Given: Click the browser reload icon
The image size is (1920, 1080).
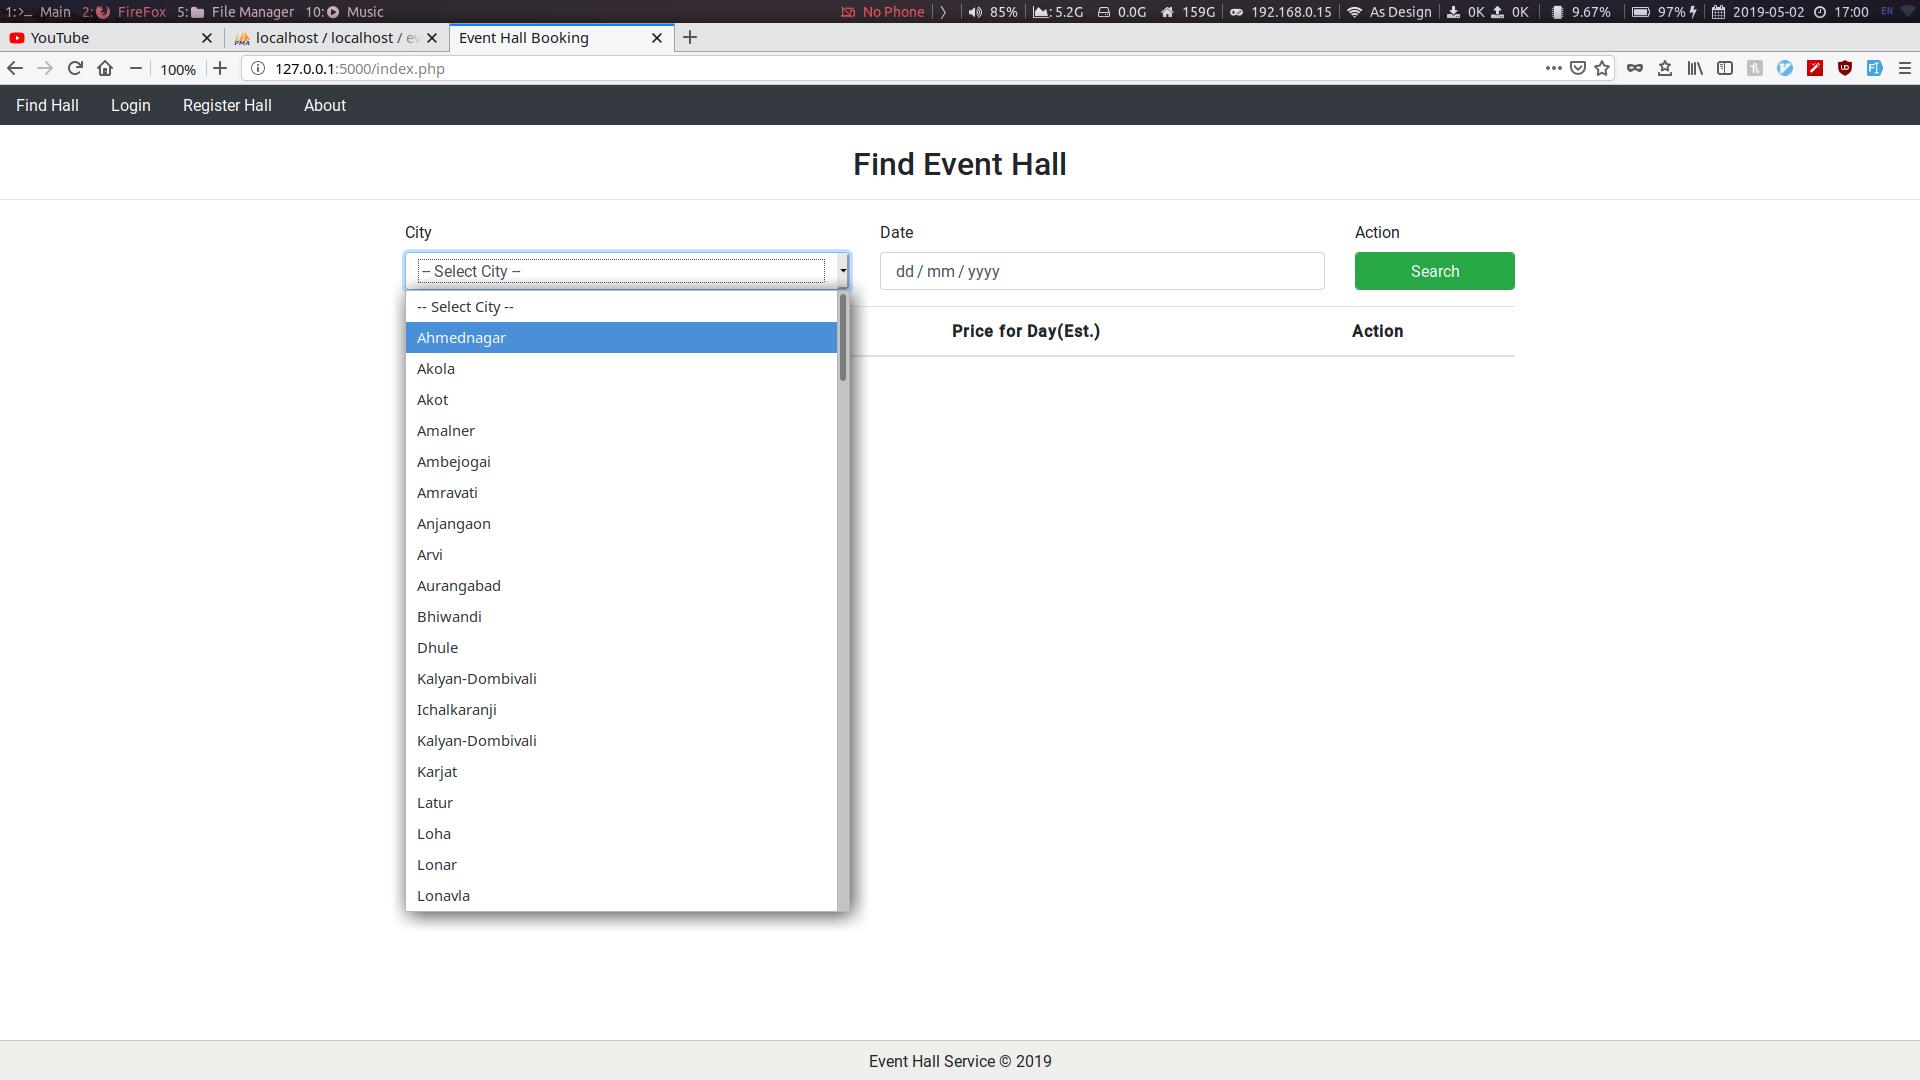Looking at the screenshot, I should (75, 68).
